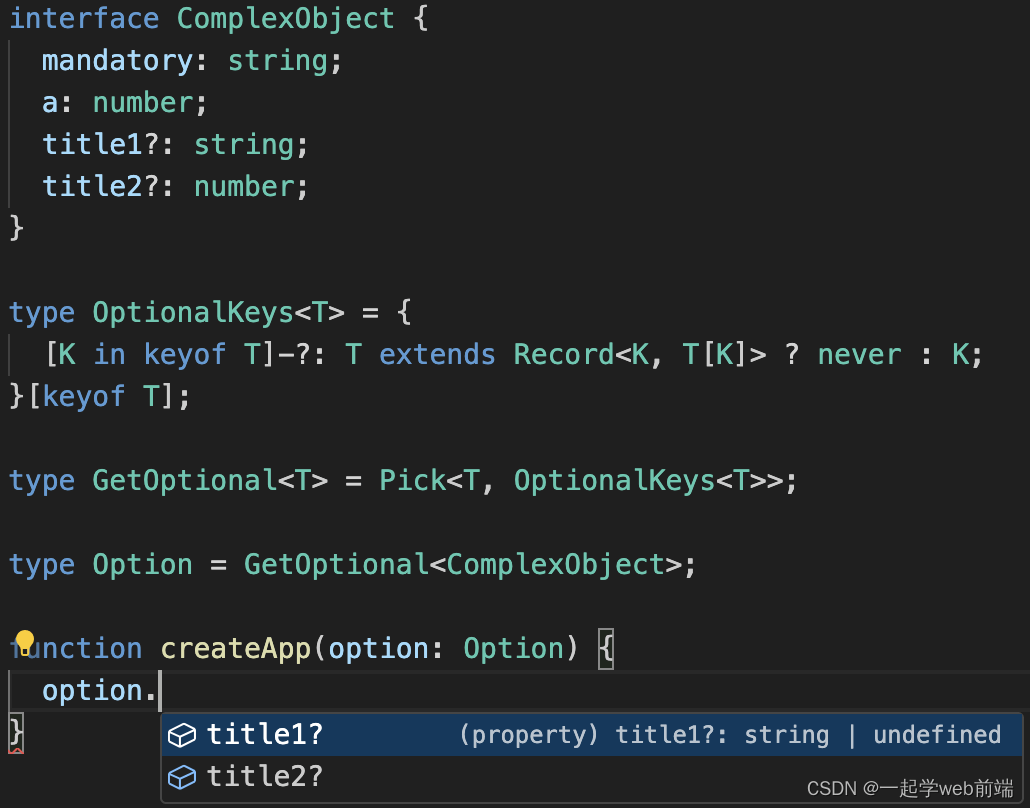
Task: Click the Option parameter type annotation
Action: coord(514,649)
